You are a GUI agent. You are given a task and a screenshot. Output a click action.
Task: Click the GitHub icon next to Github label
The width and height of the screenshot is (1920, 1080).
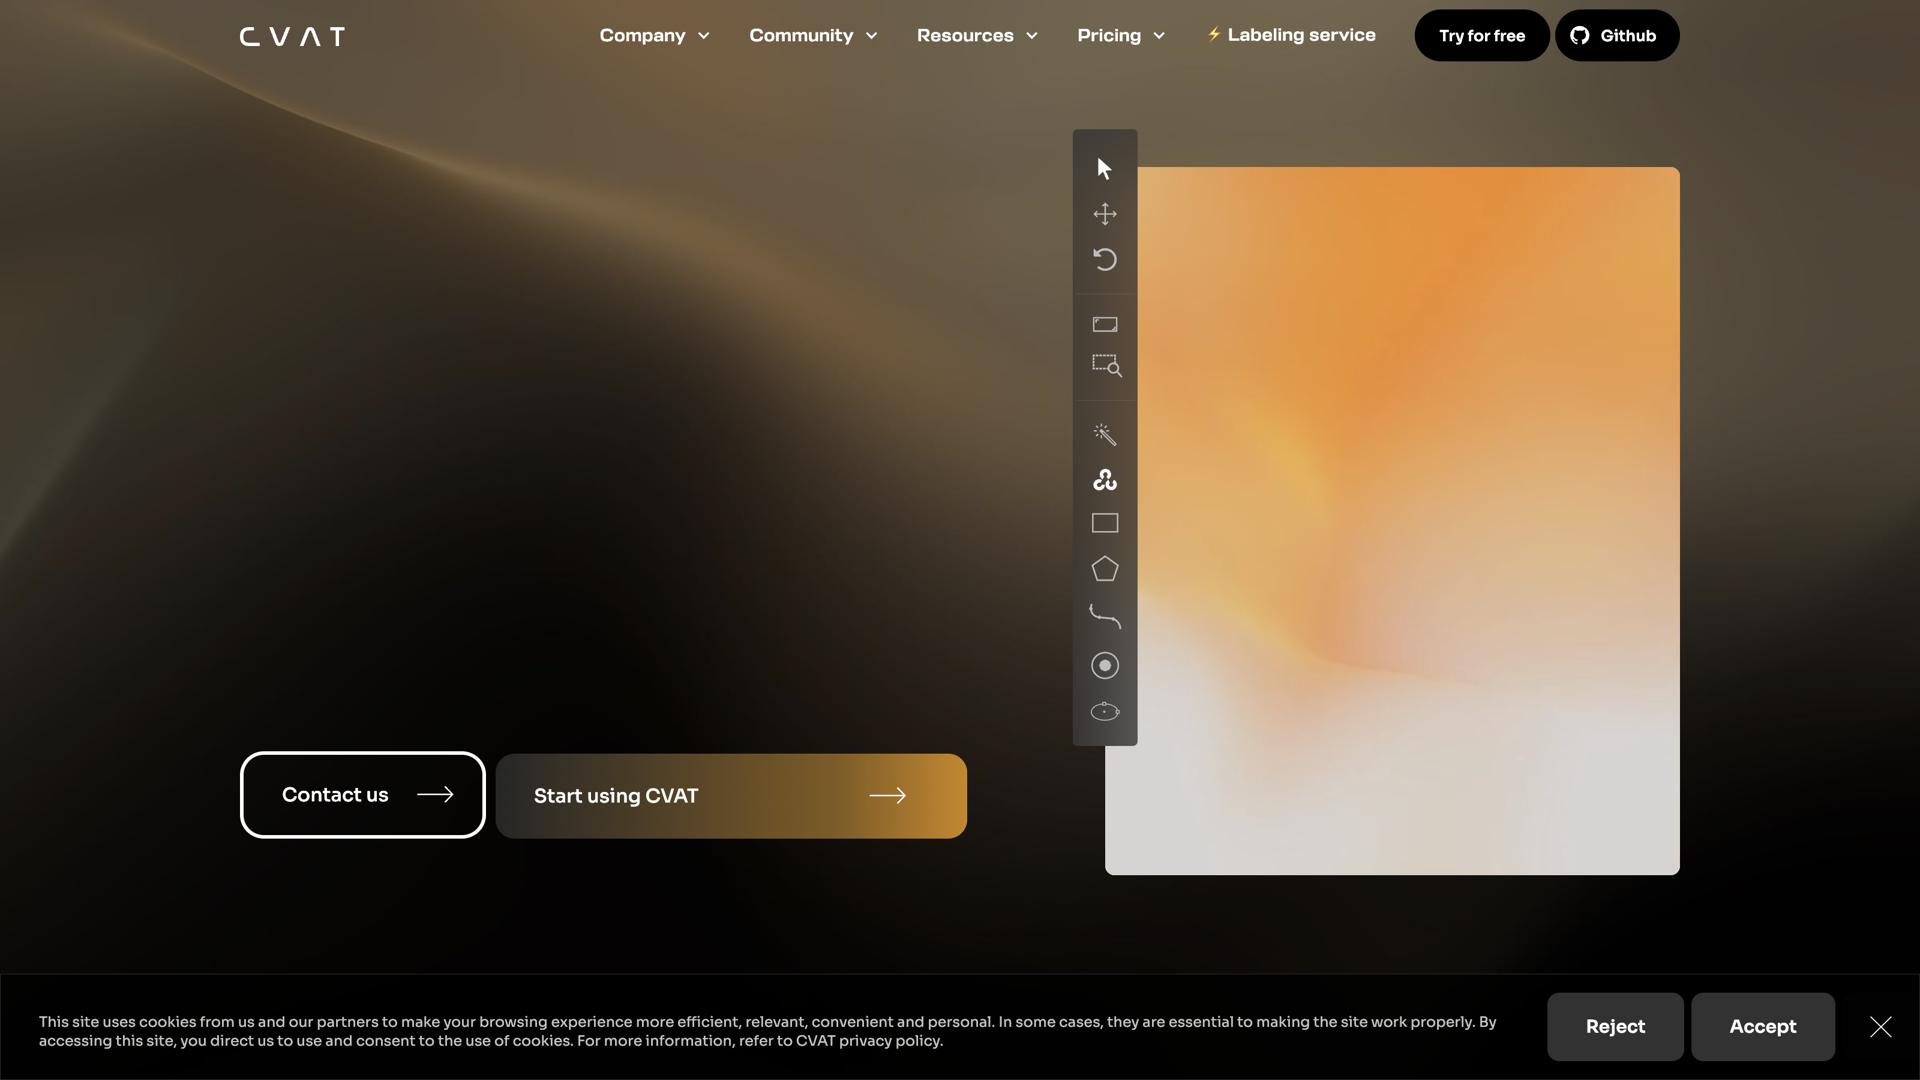coord(1578,35)
